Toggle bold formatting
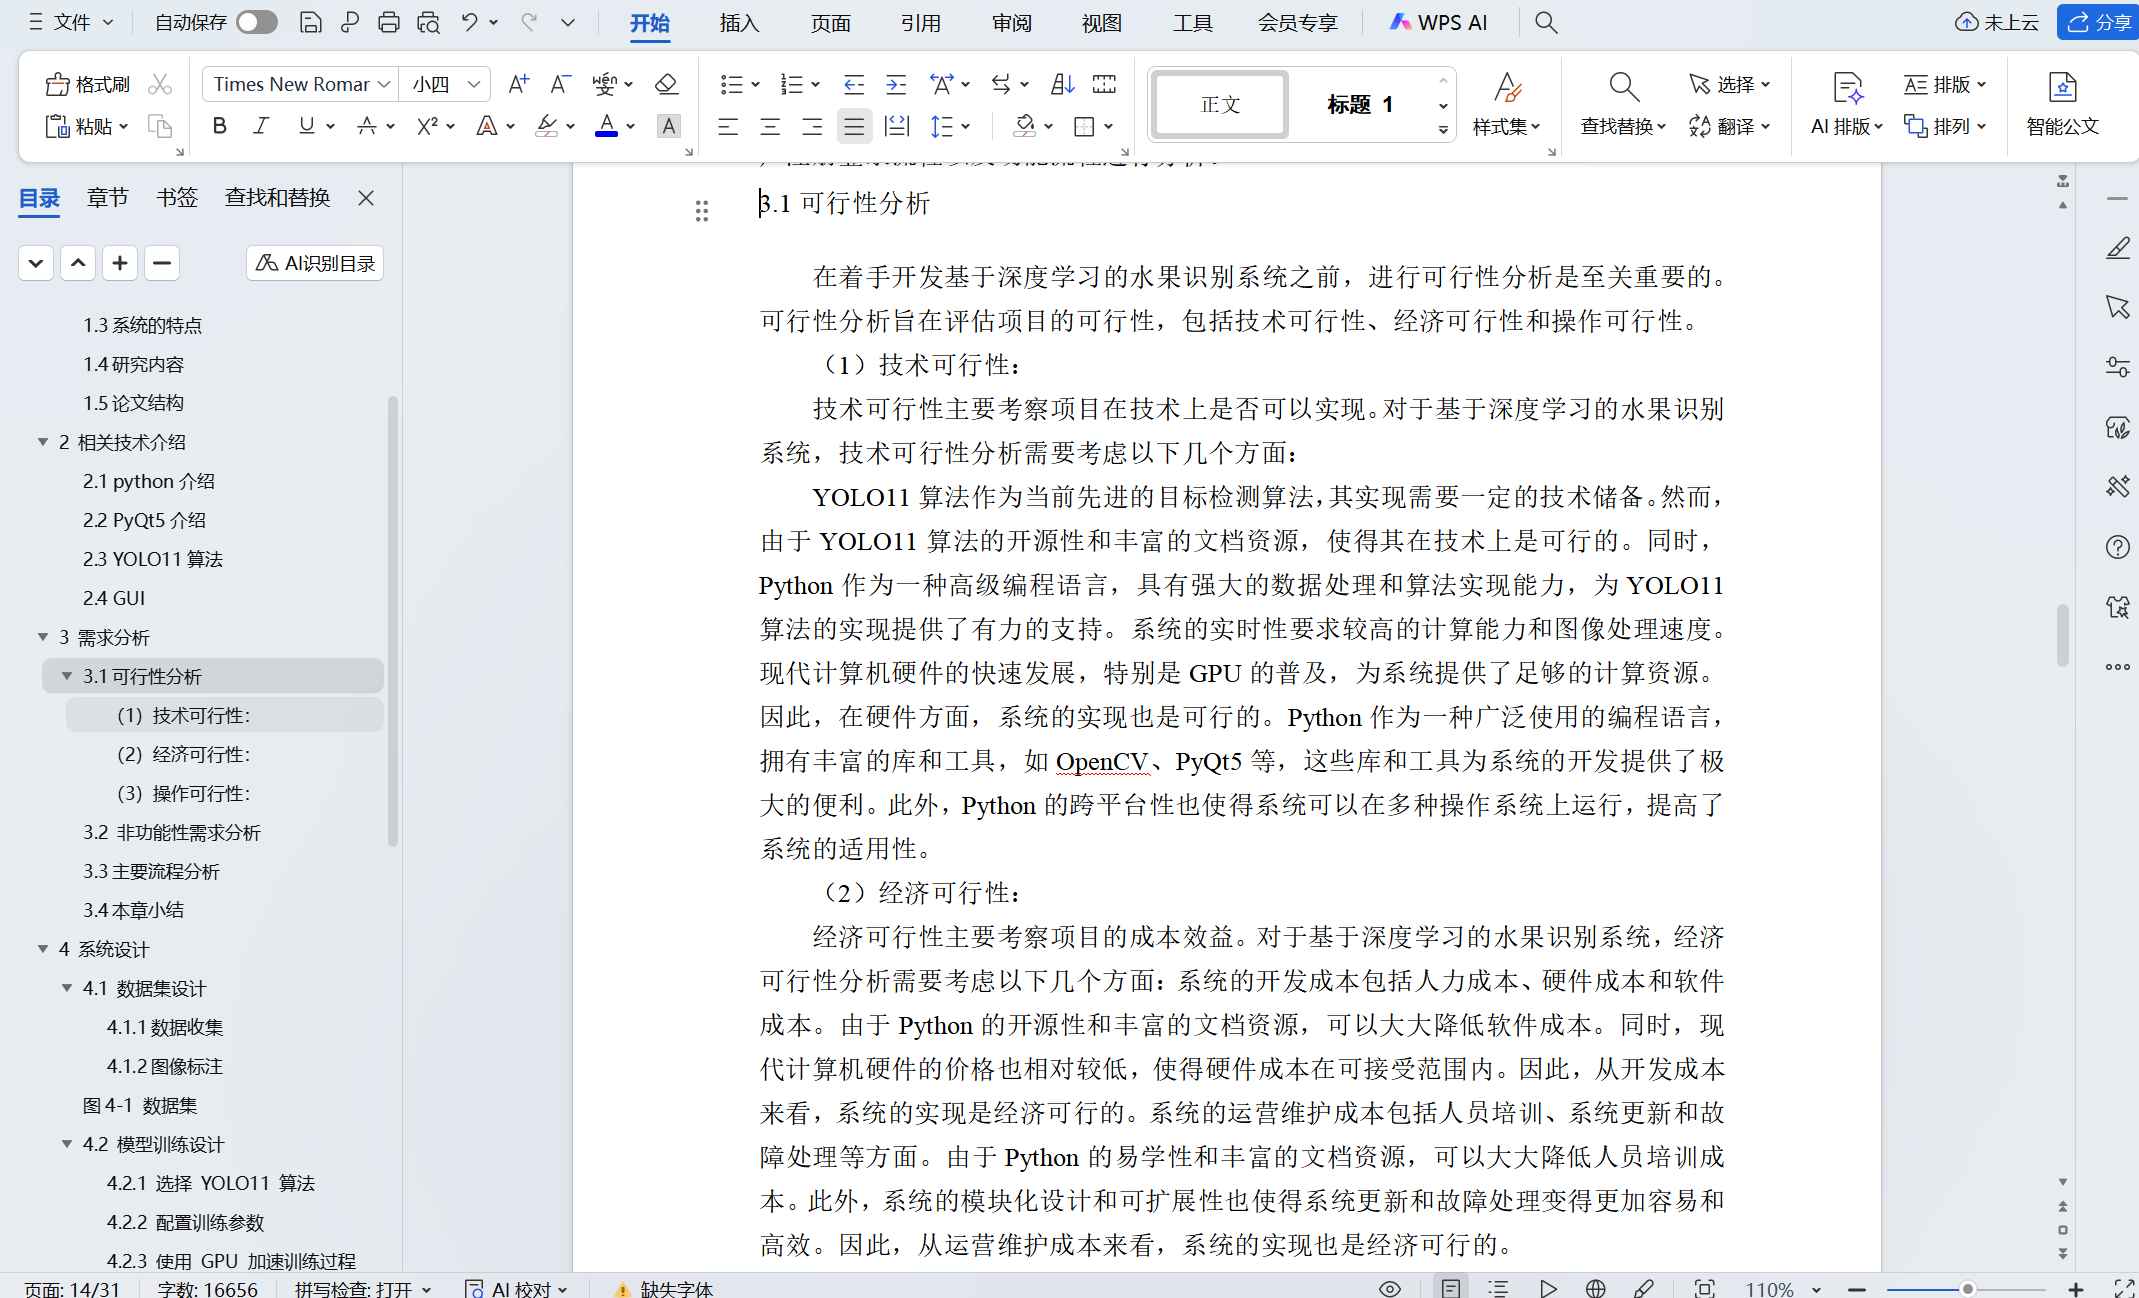Image resolution: width=2139 pixels, height=1298 pixels. tap(220, 126)
